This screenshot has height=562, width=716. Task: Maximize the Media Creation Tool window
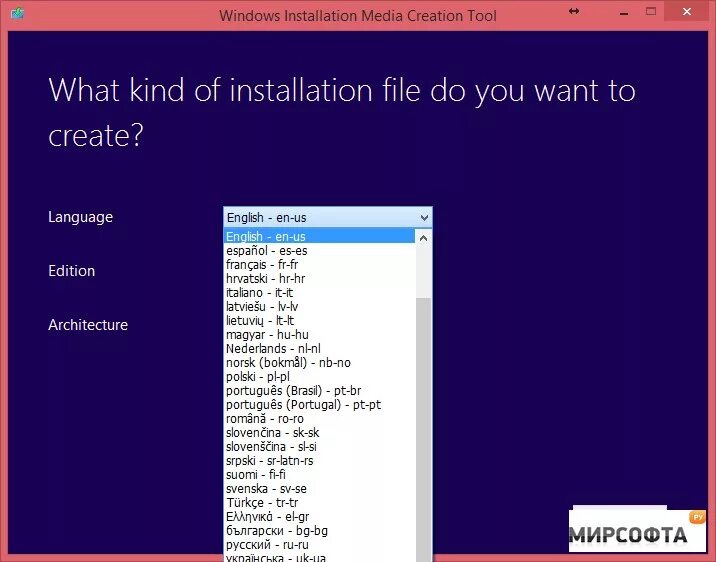(x=651, y=11)
